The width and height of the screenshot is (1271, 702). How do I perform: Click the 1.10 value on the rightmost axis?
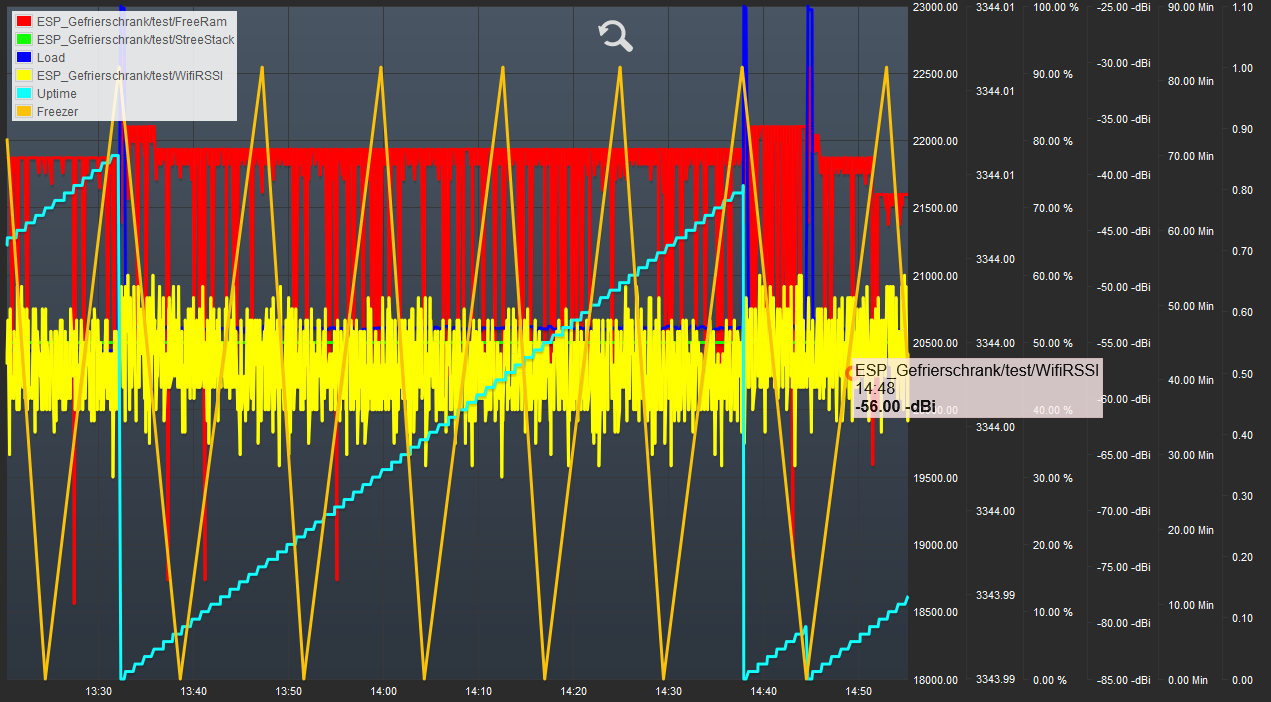point(1242,7)
